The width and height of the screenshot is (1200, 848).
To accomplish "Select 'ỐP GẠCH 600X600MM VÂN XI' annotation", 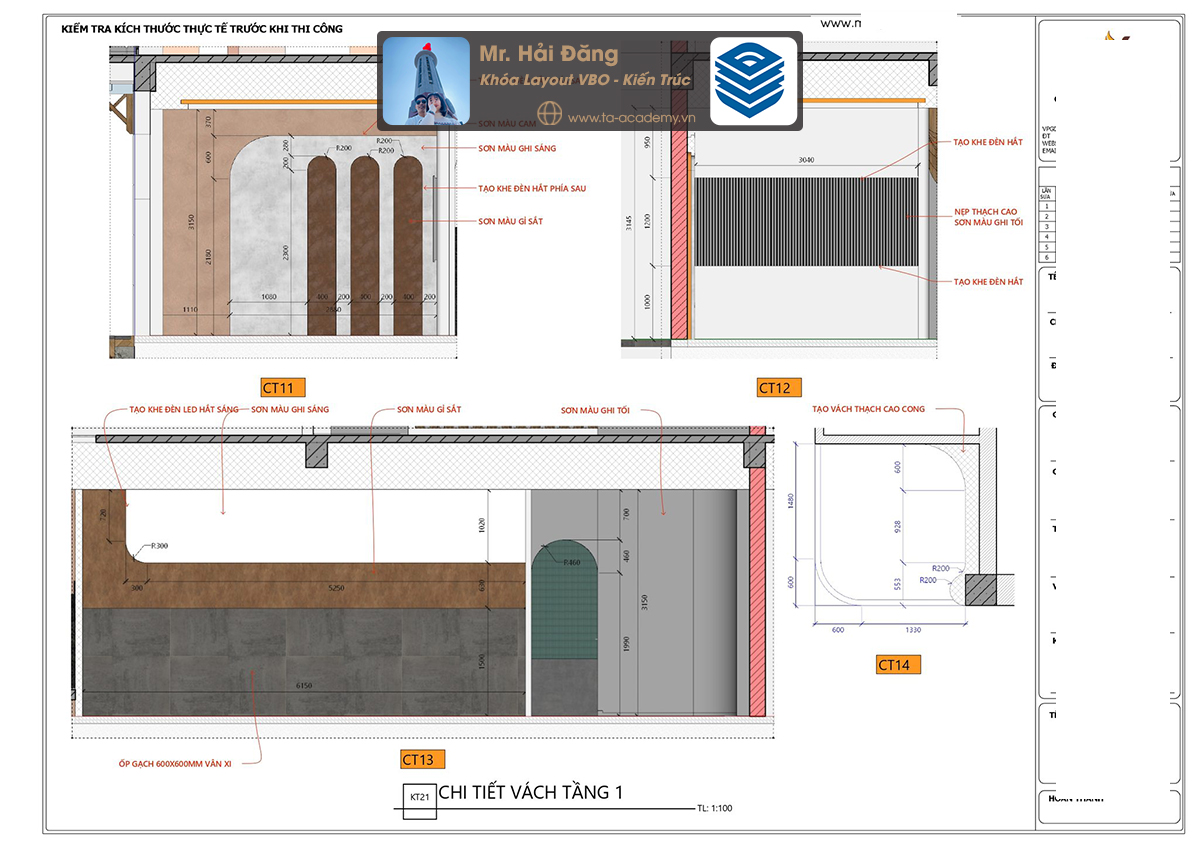I will [175, 764].
